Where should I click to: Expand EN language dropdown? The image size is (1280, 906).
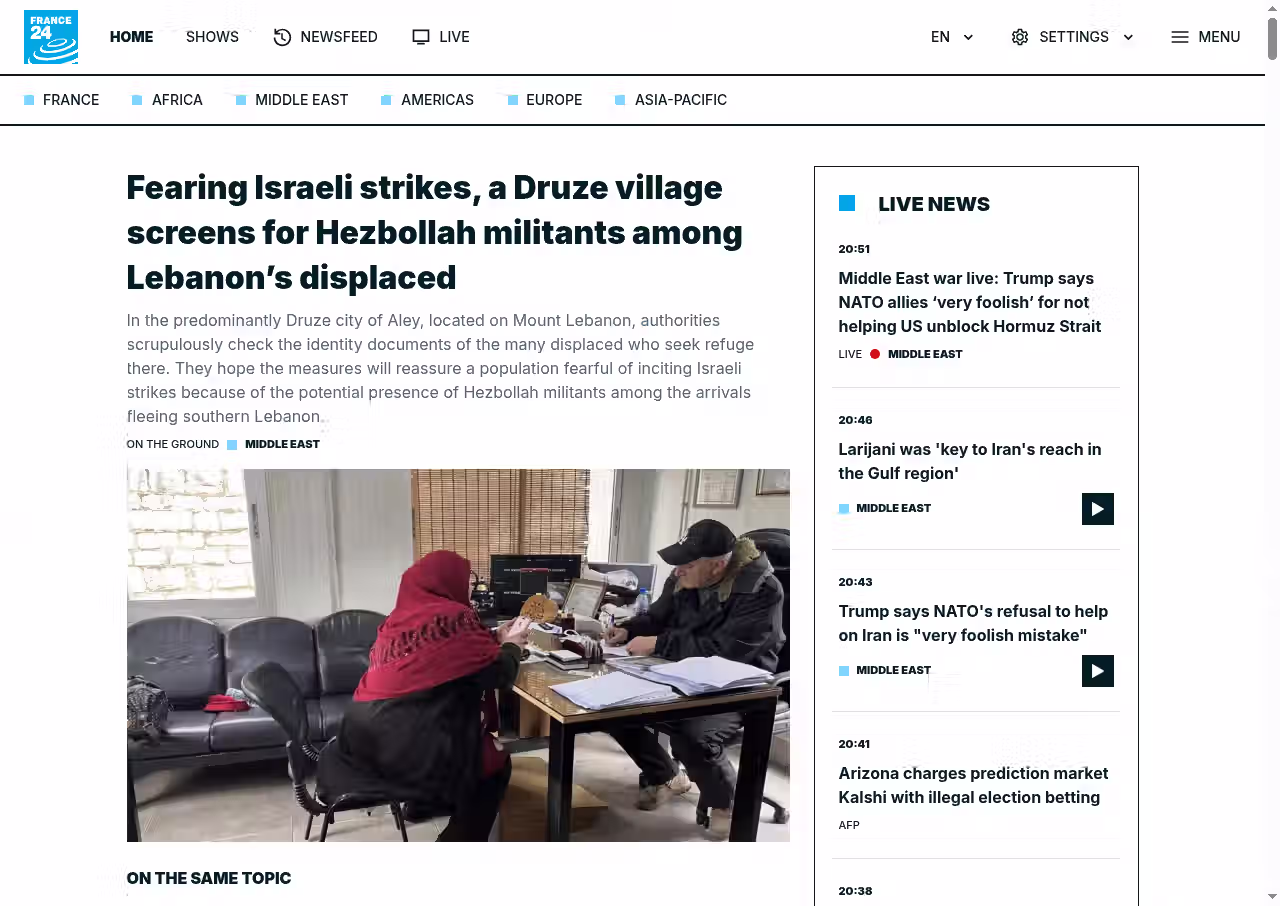point(953,37)
